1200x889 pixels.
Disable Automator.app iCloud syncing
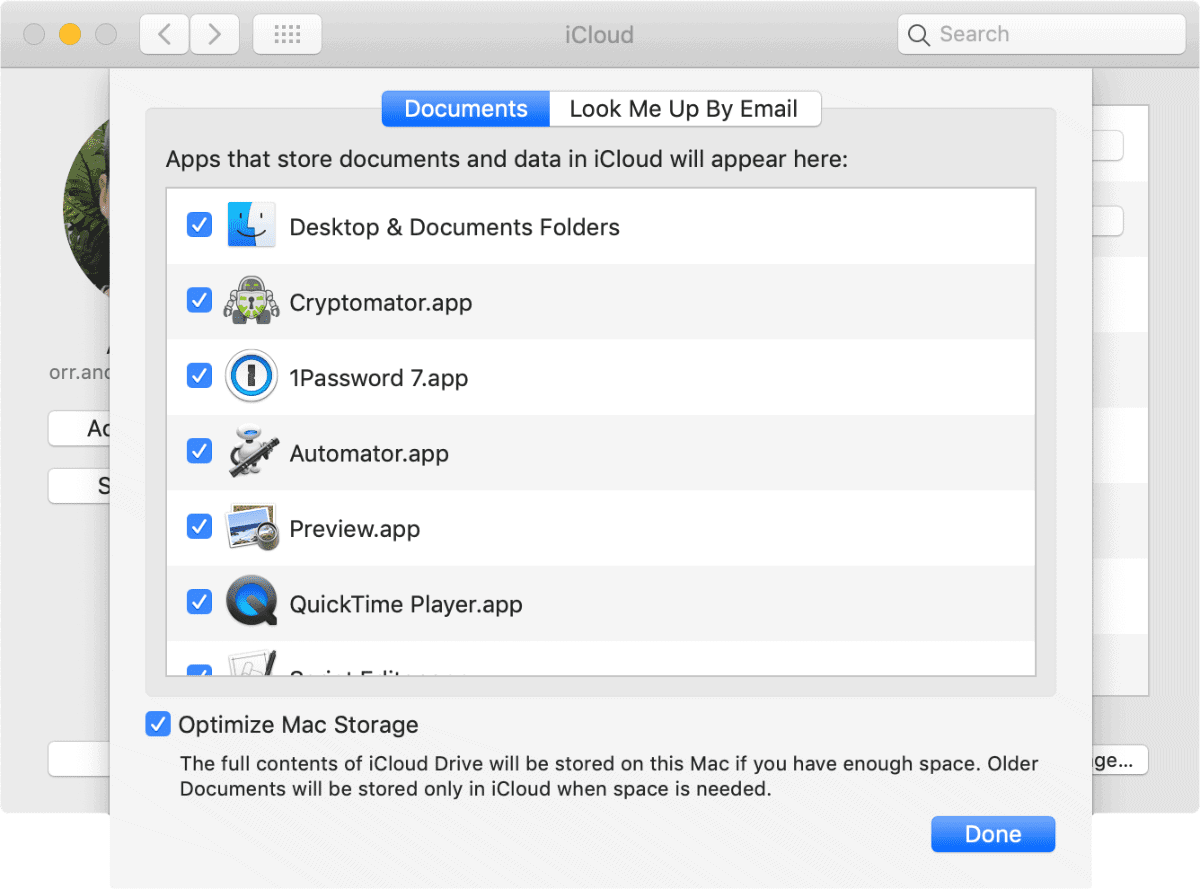click(199, 452)
